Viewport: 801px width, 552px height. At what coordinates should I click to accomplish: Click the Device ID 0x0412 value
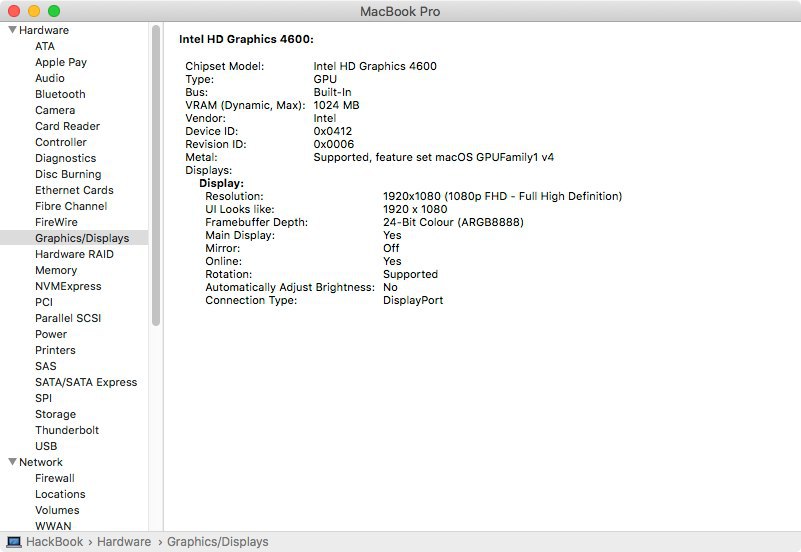coord(333,131)
